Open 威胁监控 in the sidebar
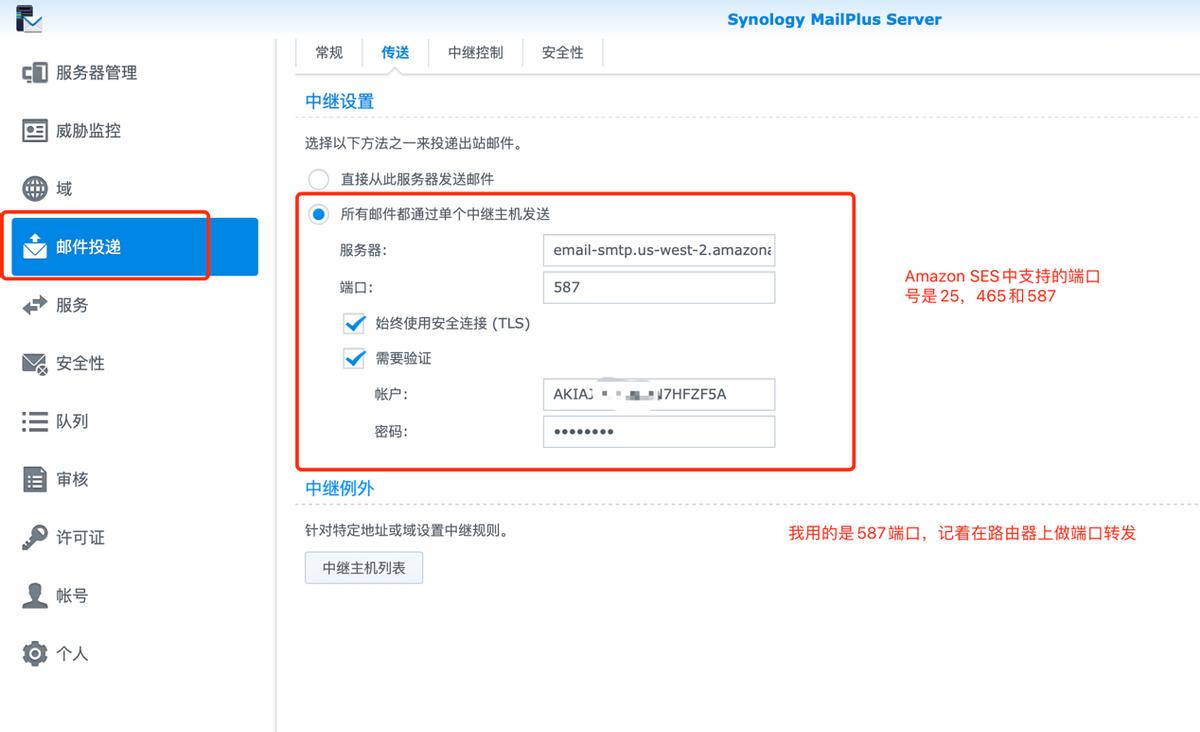 point(135,131)
